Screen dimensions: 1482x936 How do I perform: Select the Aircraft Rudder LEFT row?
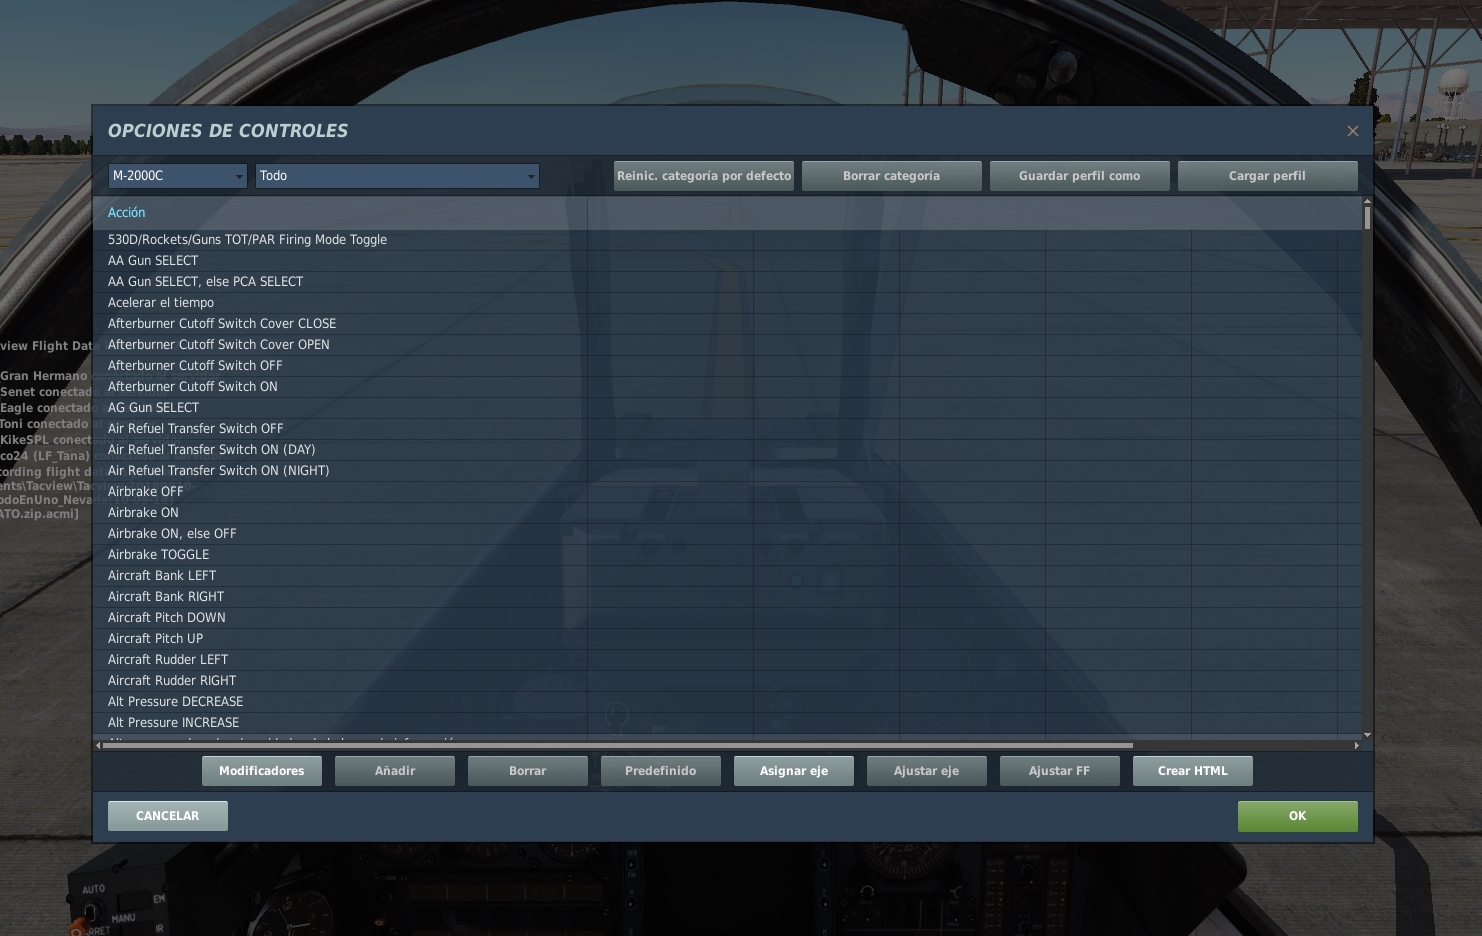[728, 660]
